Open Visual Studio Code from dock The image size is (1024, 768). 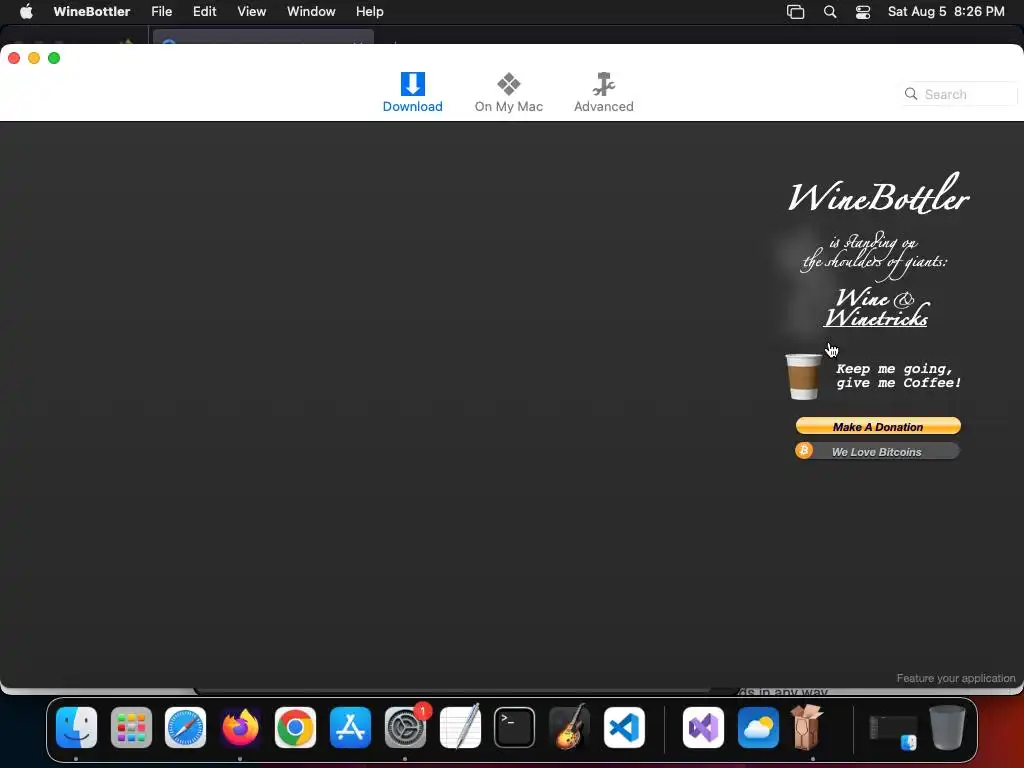(x=624, y=728)
